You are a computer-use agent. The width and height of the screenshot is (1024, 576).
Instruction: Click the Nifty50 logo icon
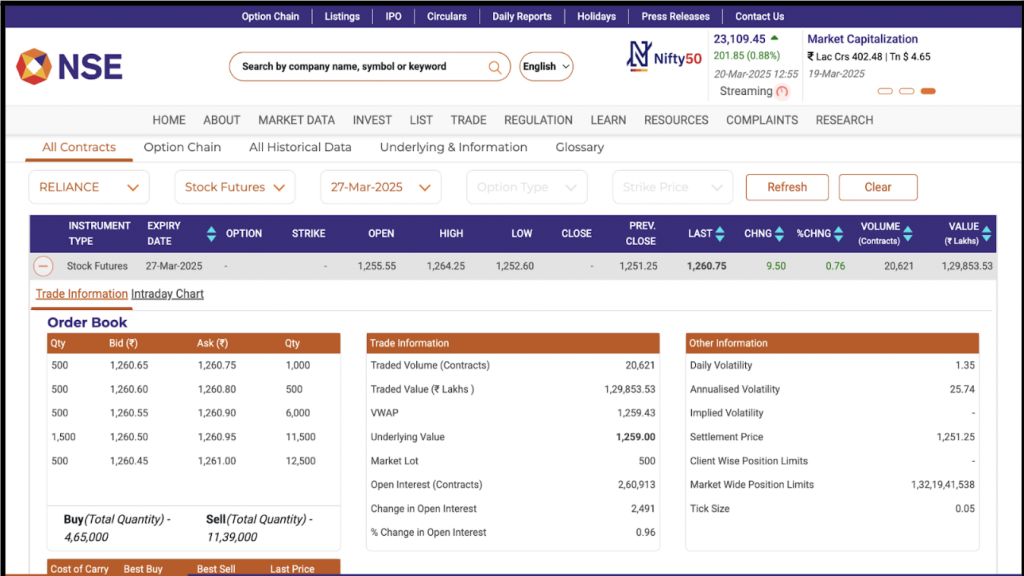(x=640, y=57)
